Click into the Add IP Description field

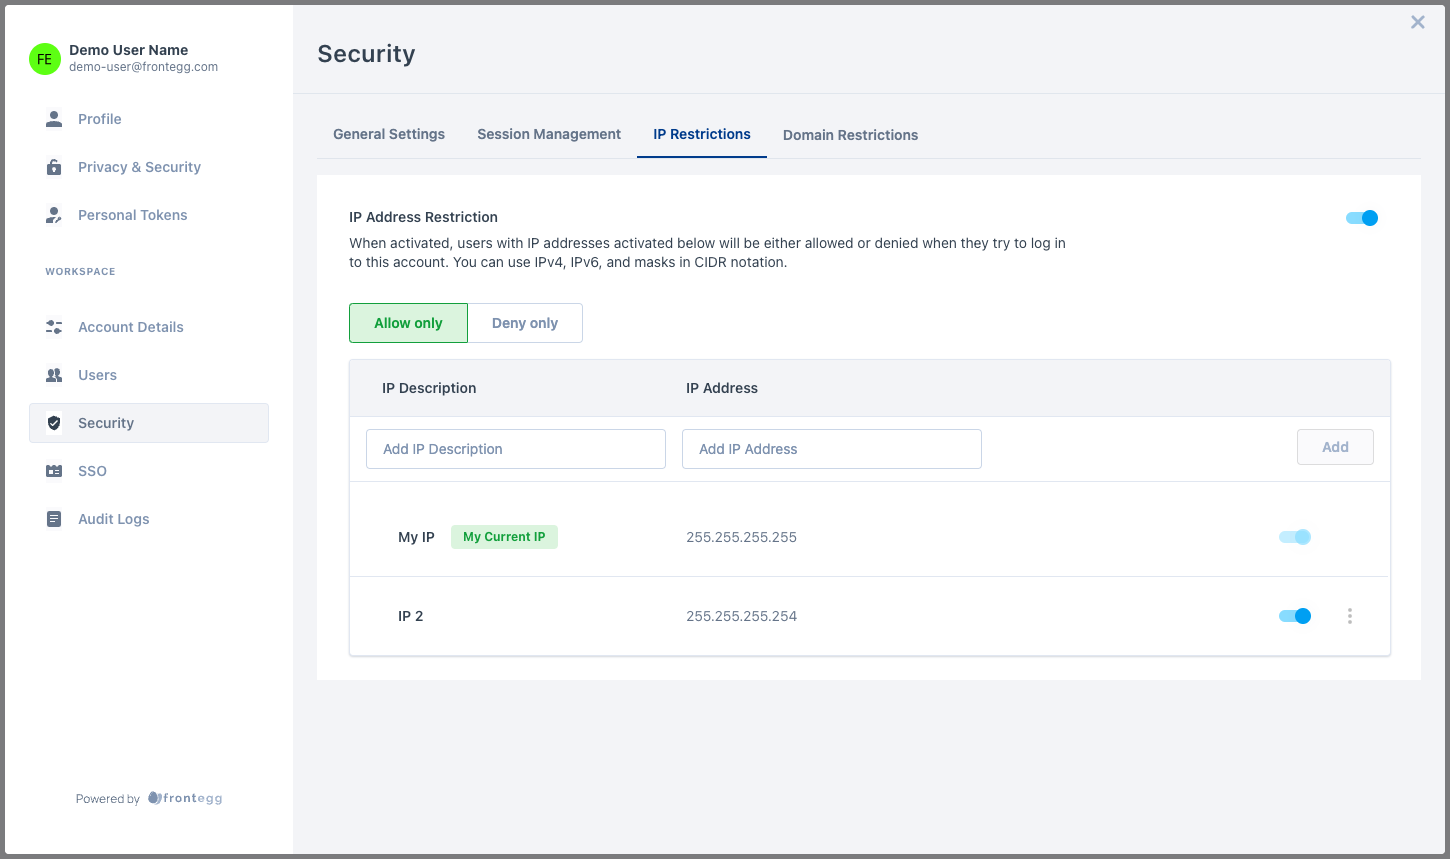click(x=515, y=449)
